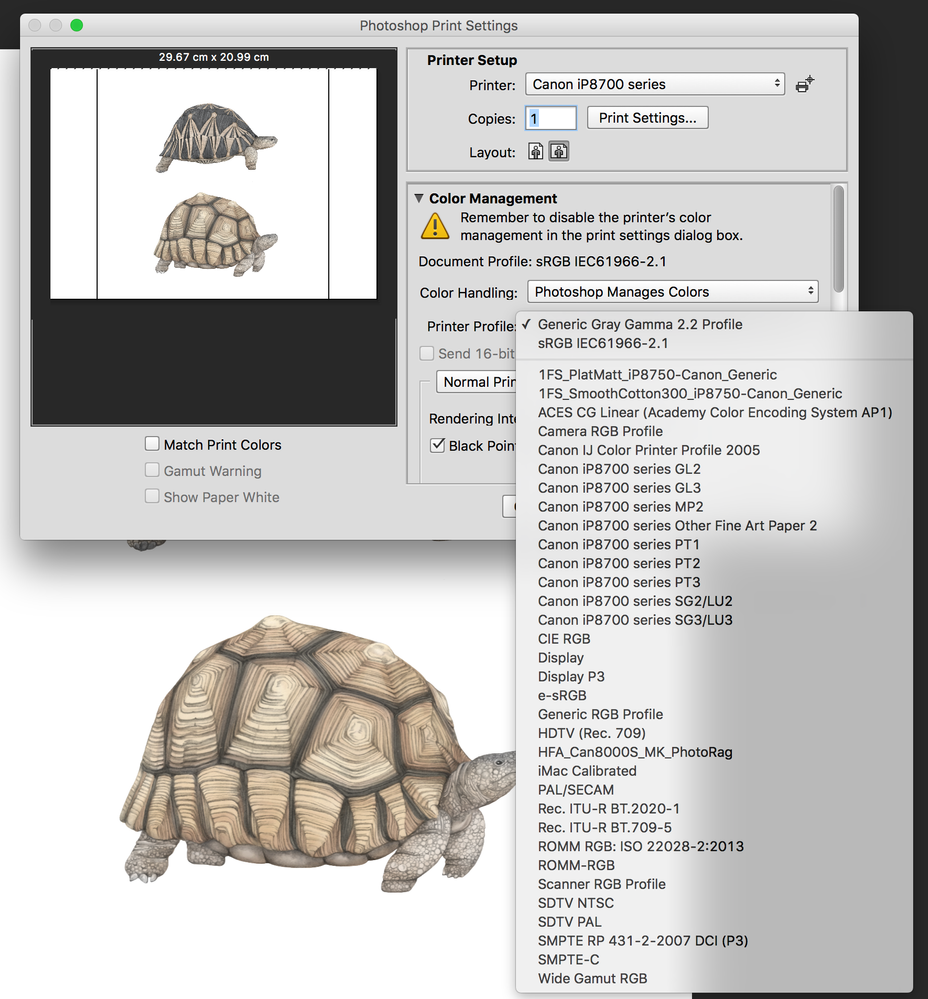Click the Copies input field
Image resolution: width=928 pixels, height=999 pixels.
[x=551, y=117]
